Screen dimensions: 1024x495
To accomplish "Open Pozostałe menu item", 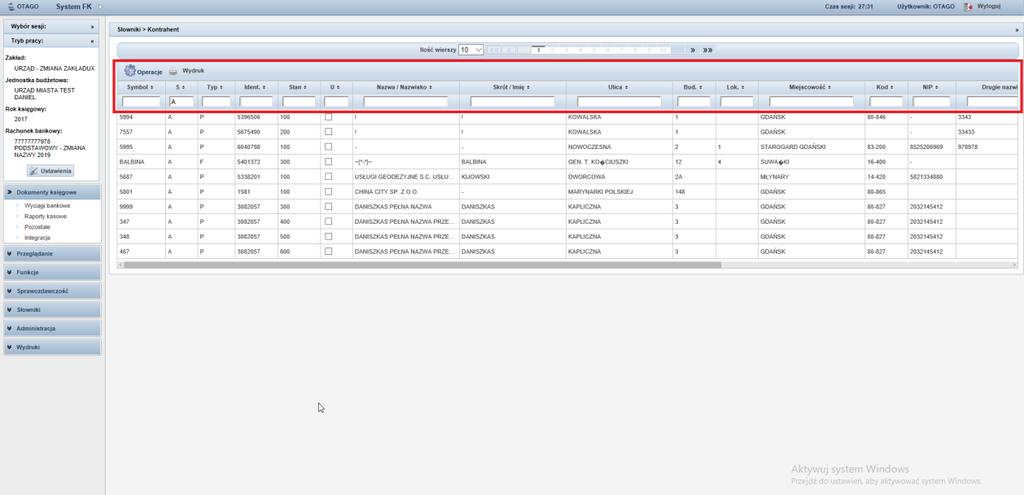I will 37,227.
